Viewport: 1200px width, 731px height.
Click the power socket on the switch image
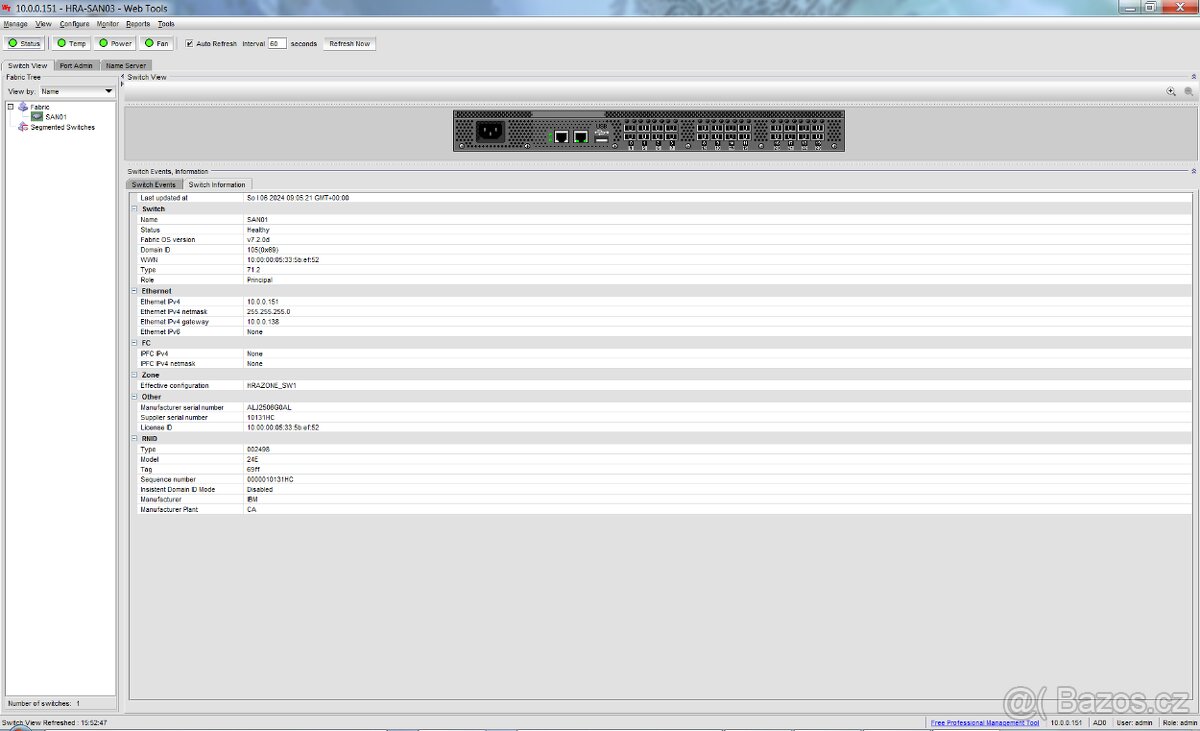pyautogui.click(x=489, y=131)
